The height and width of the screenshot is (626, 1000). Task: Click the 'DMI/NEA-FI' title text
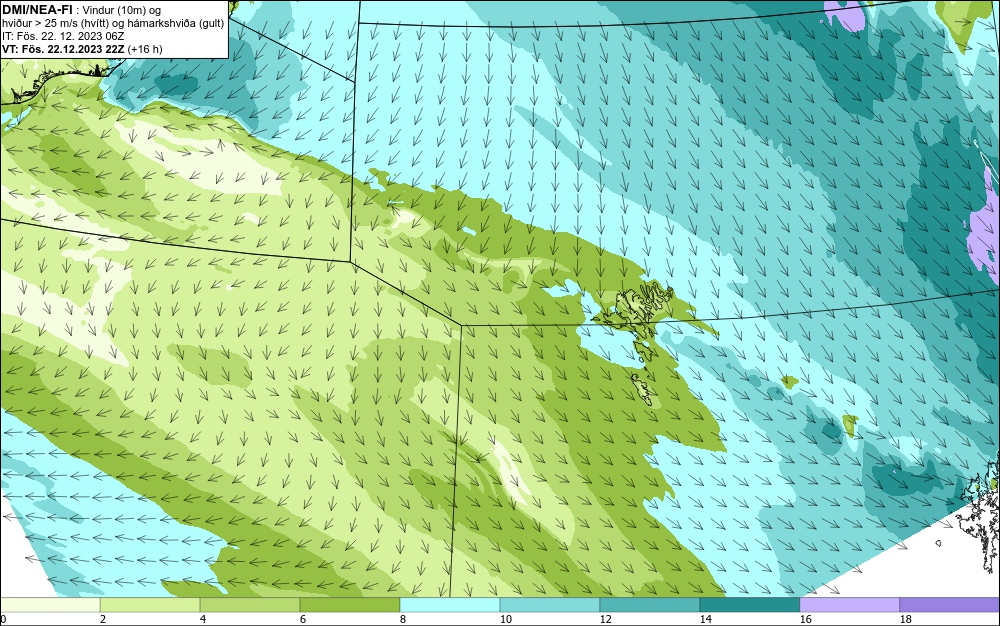click(37, 10)
